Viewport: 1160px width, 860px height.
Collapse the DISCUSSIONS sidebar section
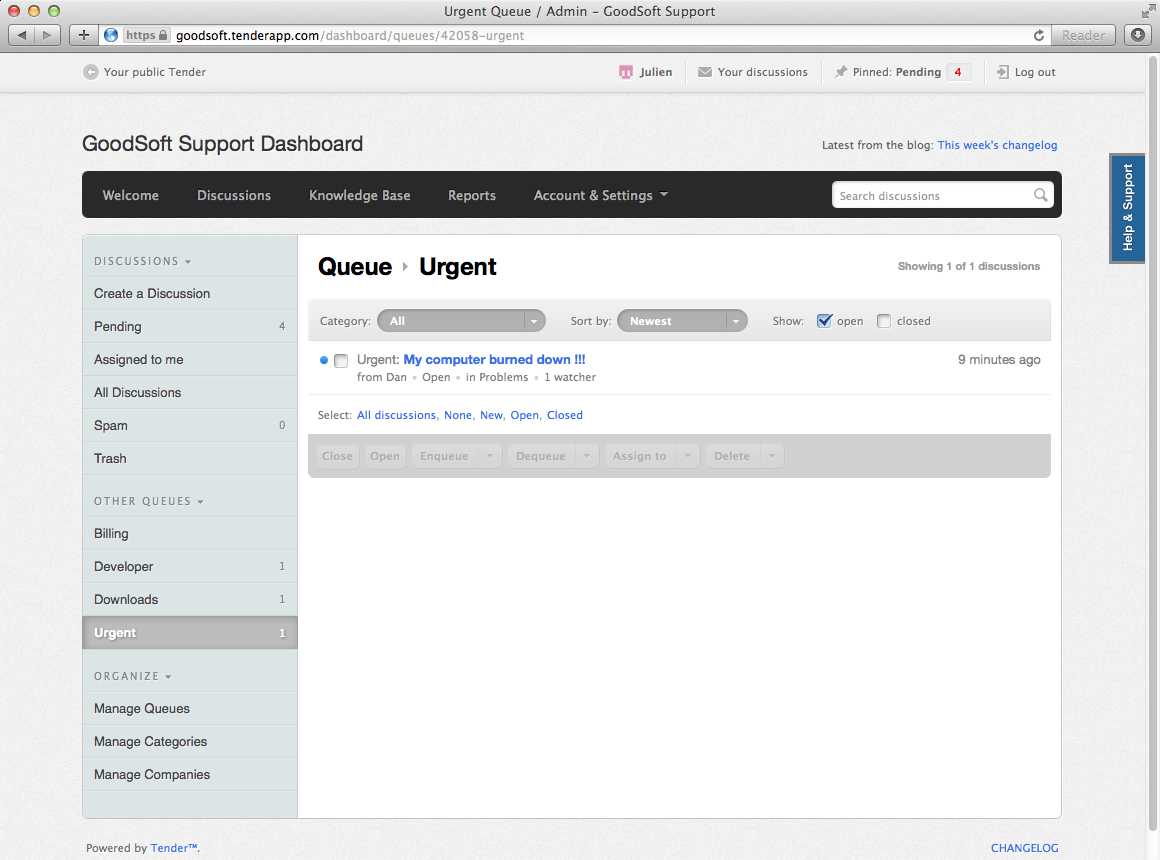coord(143,261)
